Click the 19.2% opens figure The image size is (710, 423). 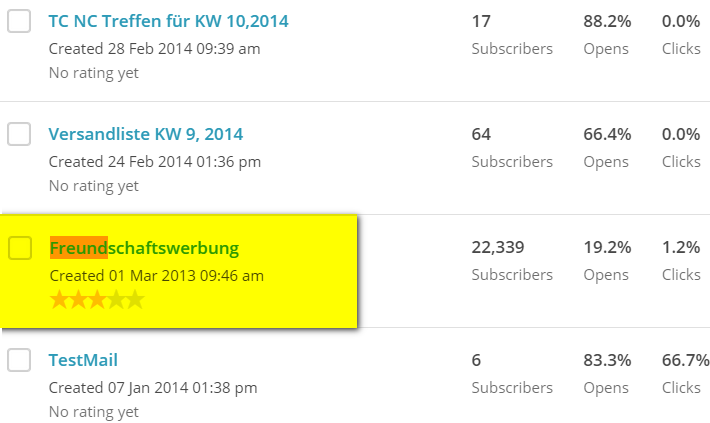click(x=605, y=247)
